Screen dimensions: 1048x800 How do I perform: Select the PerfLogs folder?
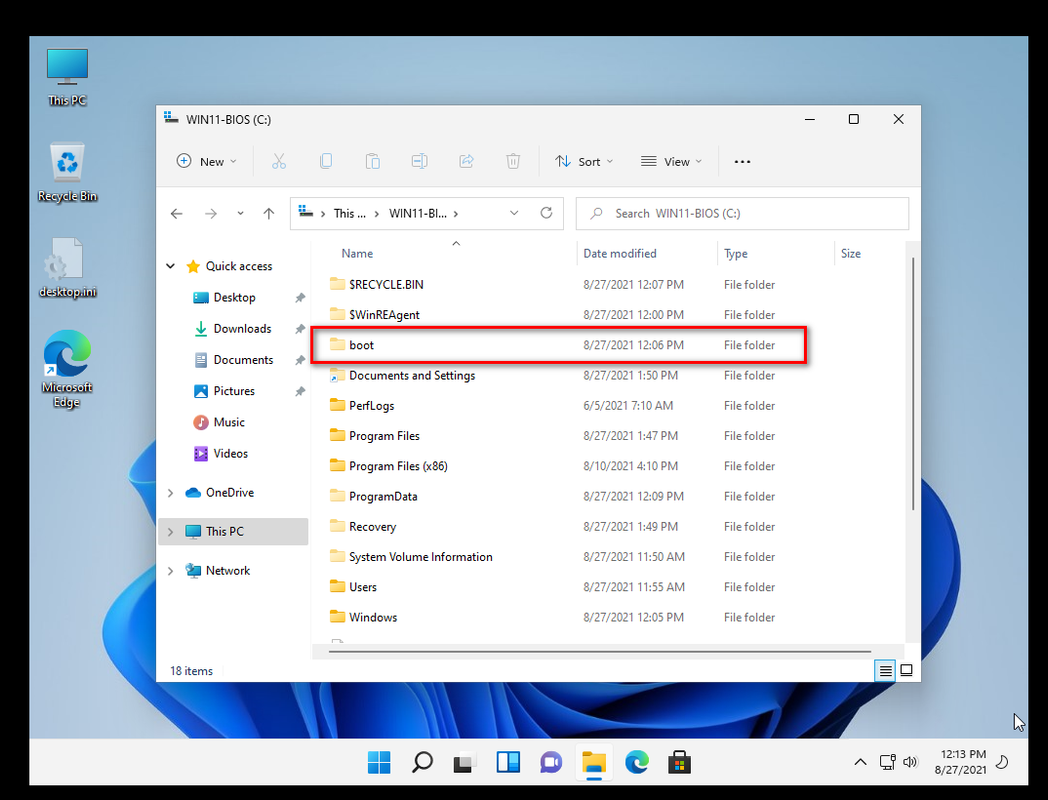pyautogui.click(x=559, y=406)
